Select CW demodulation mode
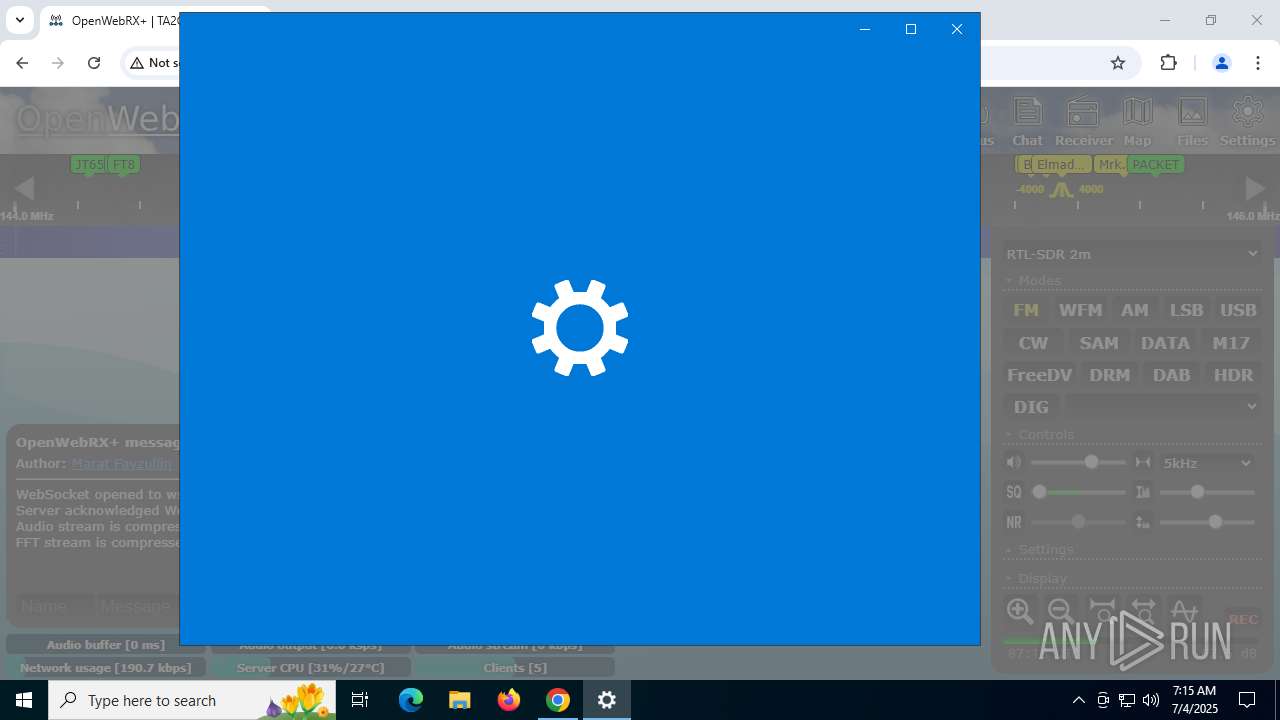 pyautogui.click(x=1033, y=343)
